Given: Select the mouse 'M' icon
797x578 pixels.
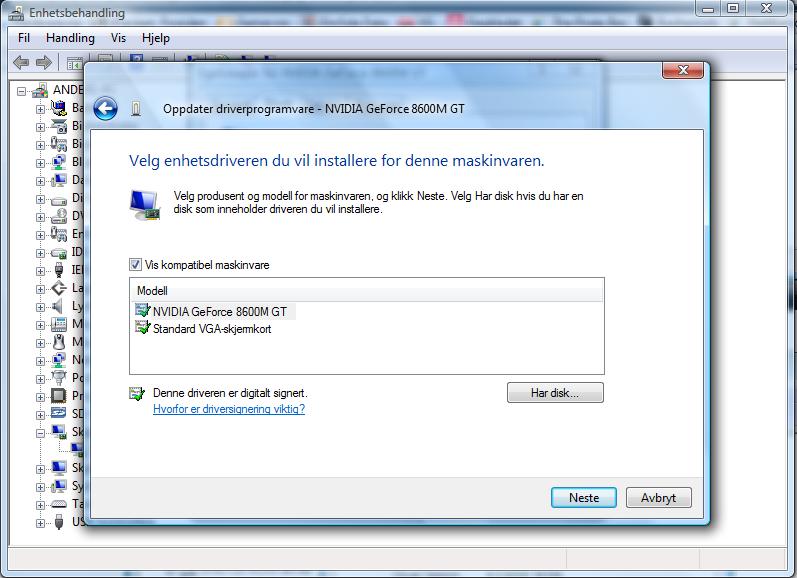Looking at the screenshot, I should pyautogui.click(x=58, y=342).
